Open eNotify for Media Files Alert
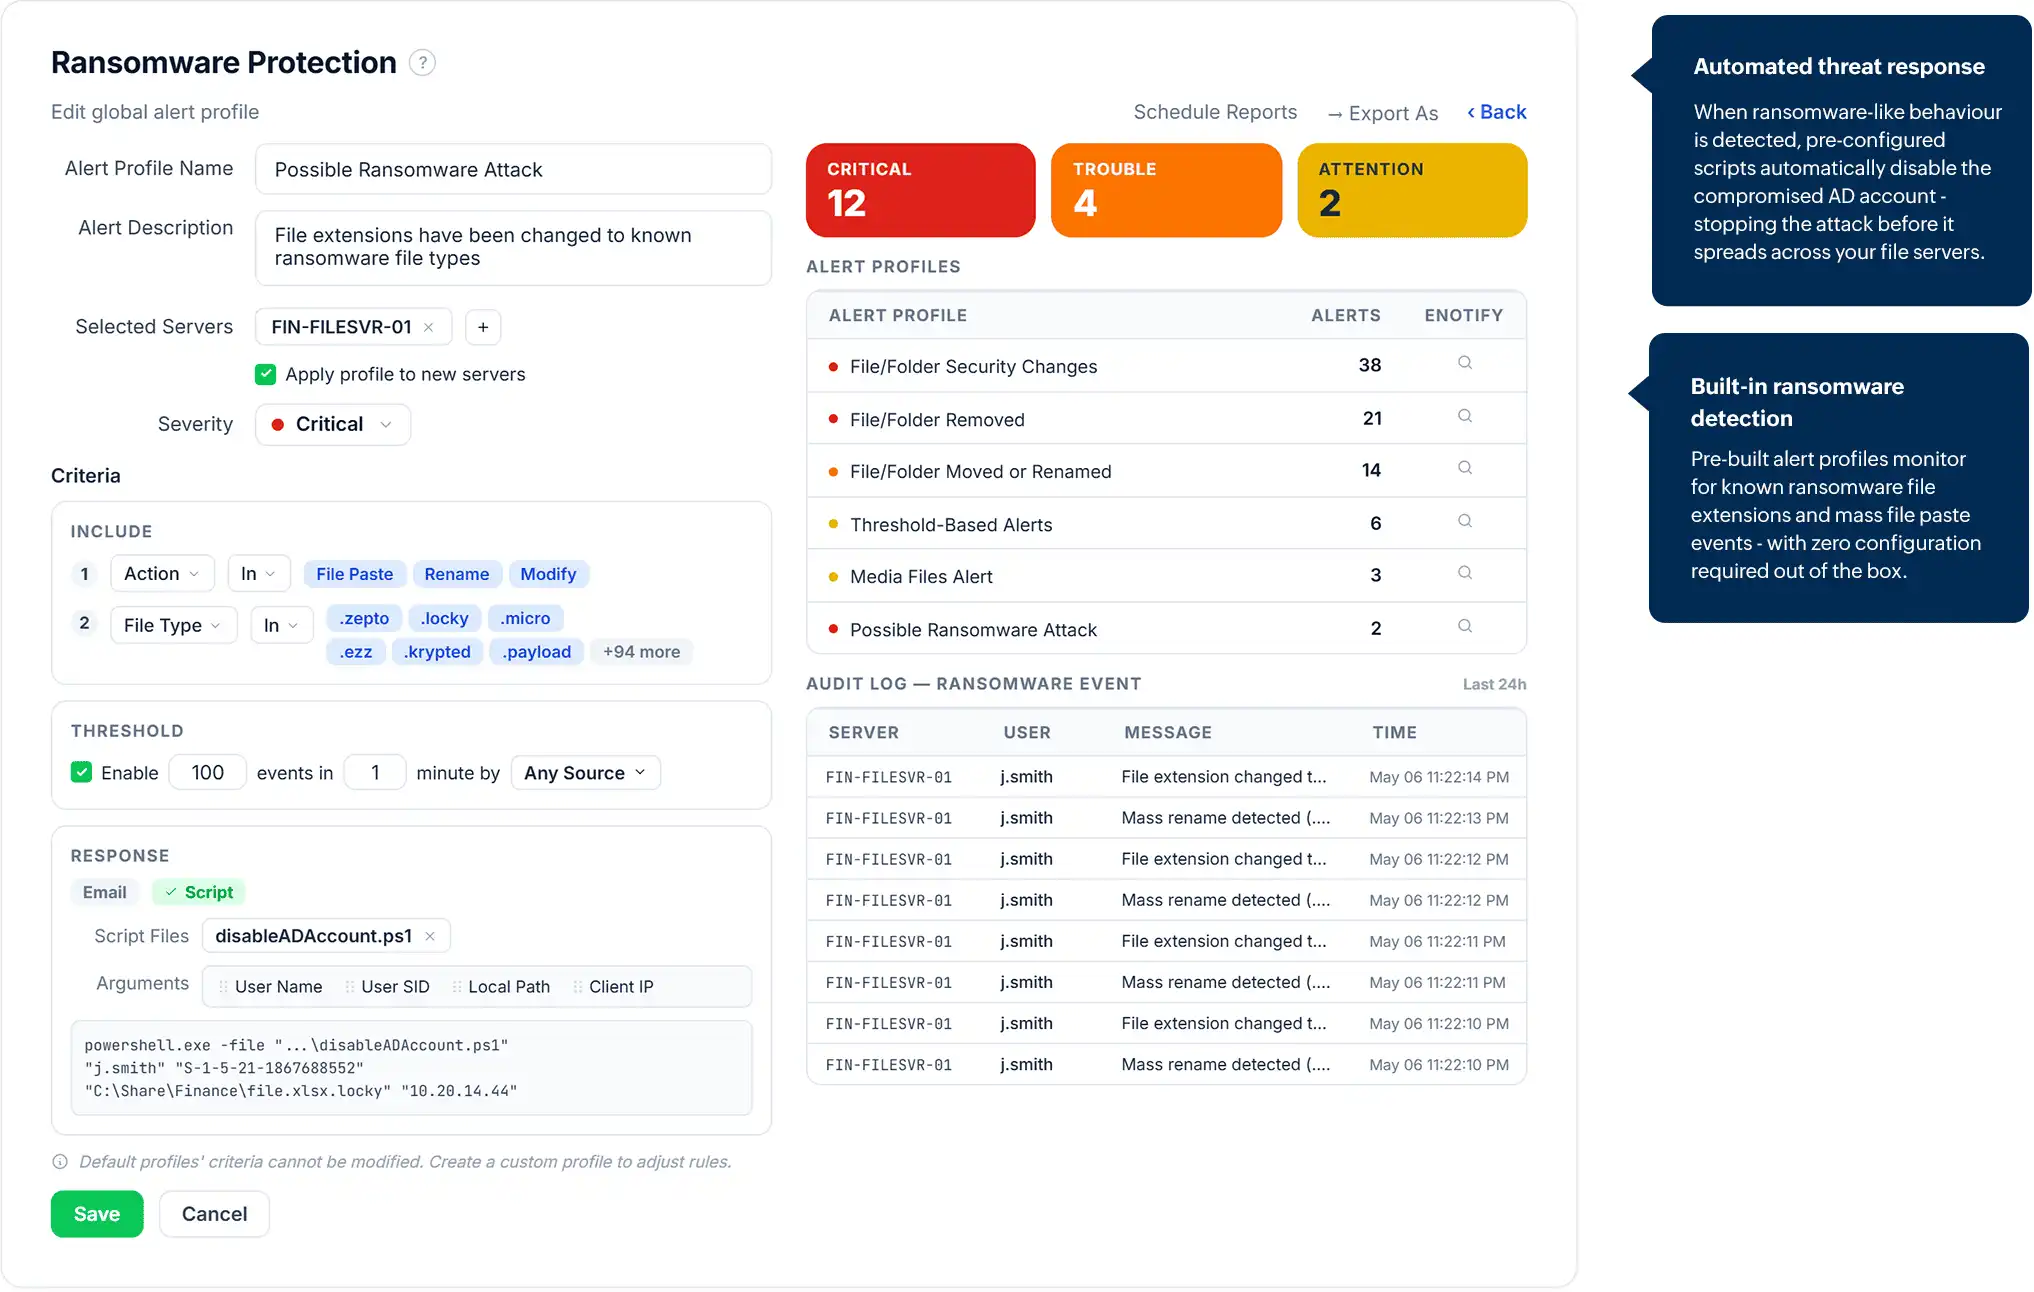Image resolution: width=2034 pixels, height=1292 pixels. coord(1464,573)
